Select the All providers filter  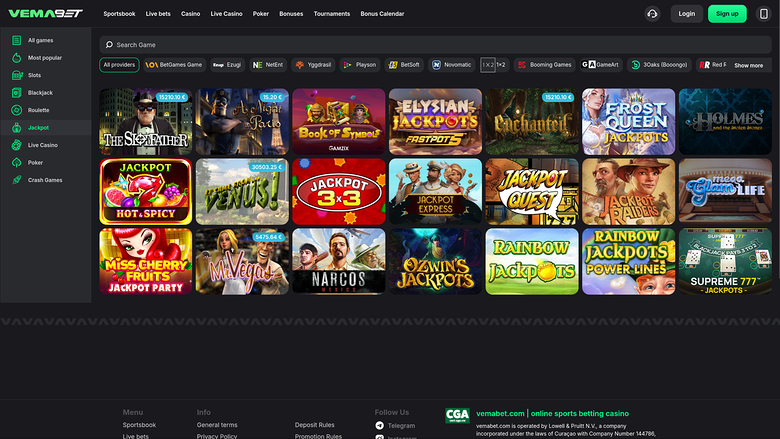coord(119,65)
